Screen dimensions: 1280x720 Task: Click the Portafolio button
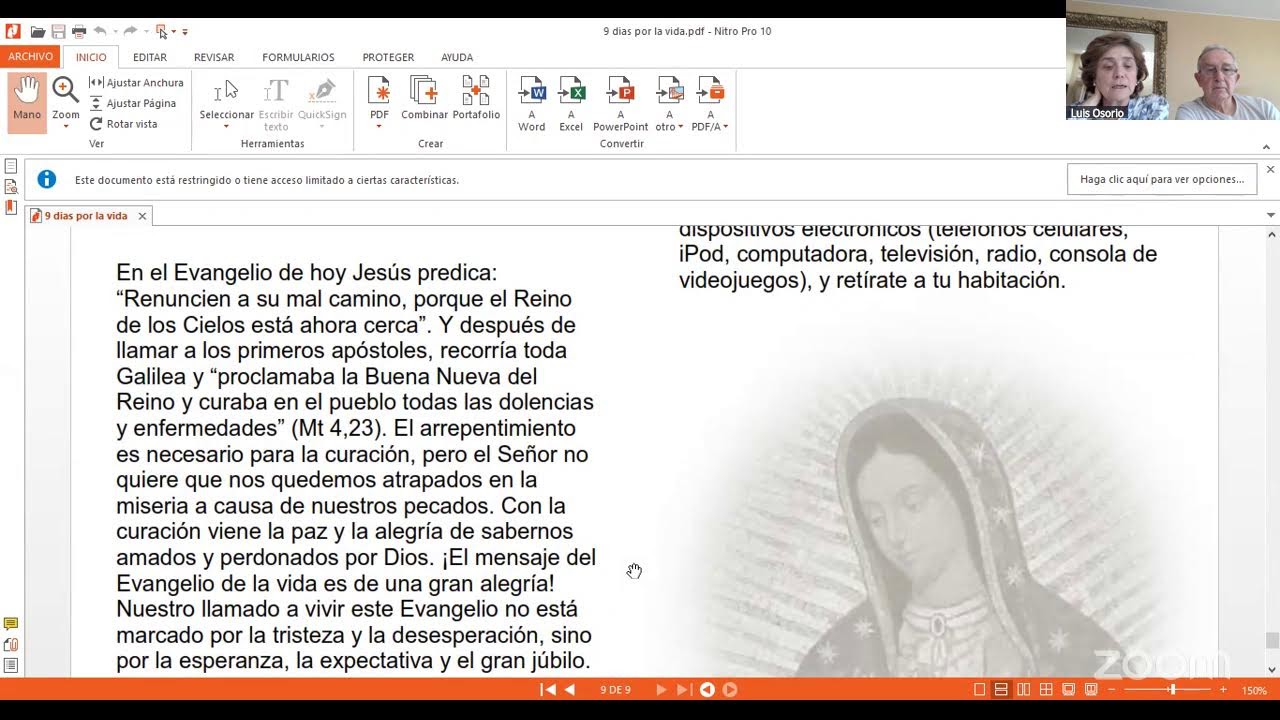[x=476, y=99]
